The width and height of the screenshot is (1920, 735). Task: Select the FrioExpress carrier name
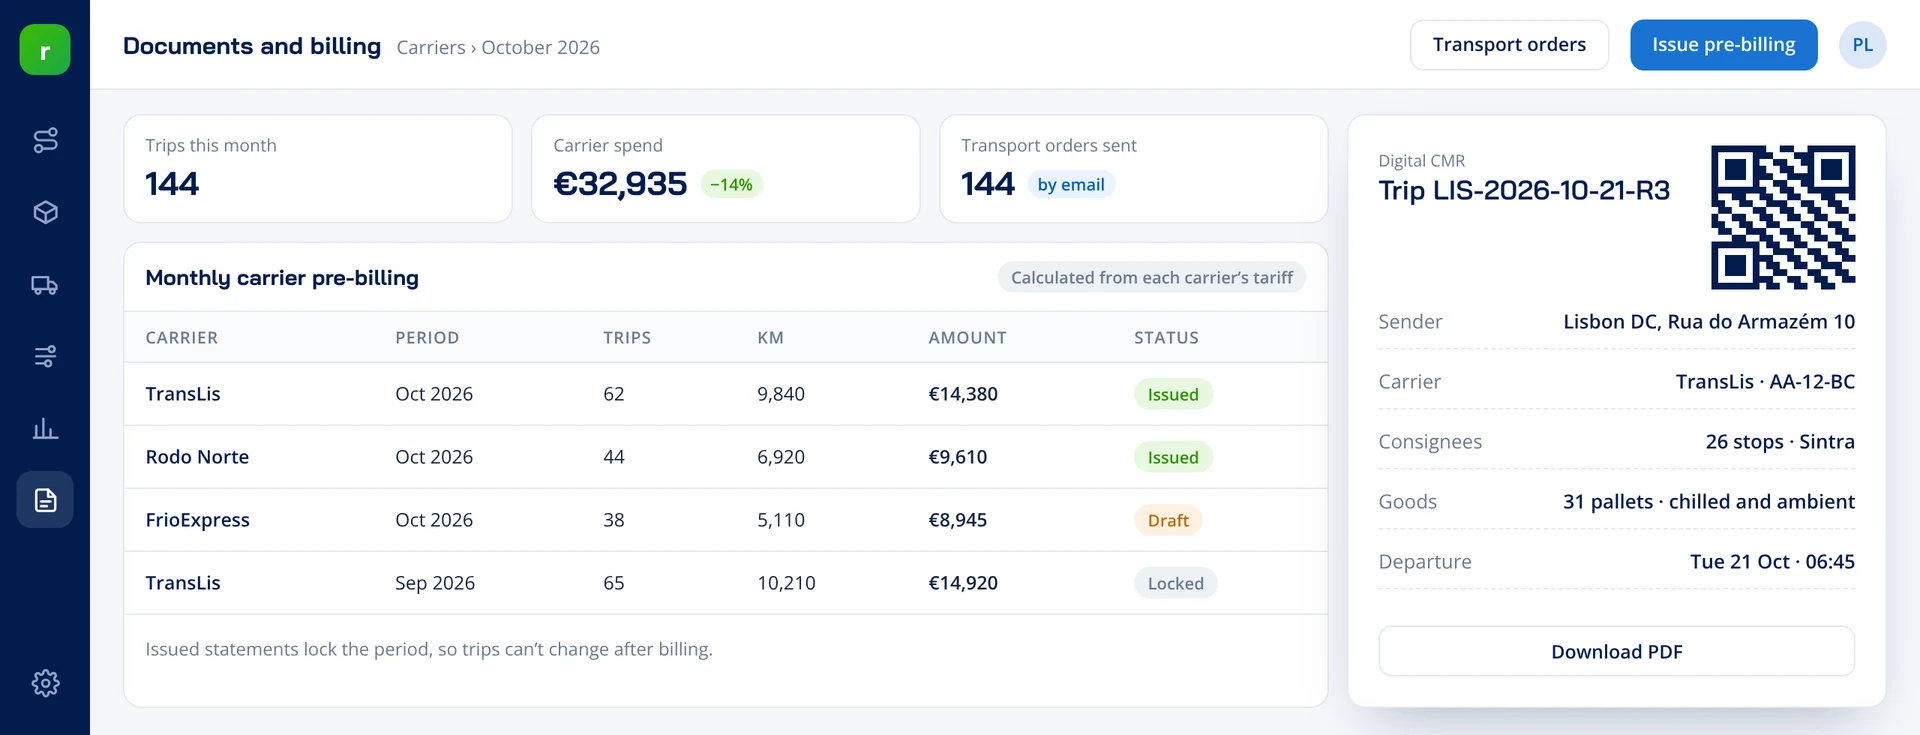coord(197,520)
